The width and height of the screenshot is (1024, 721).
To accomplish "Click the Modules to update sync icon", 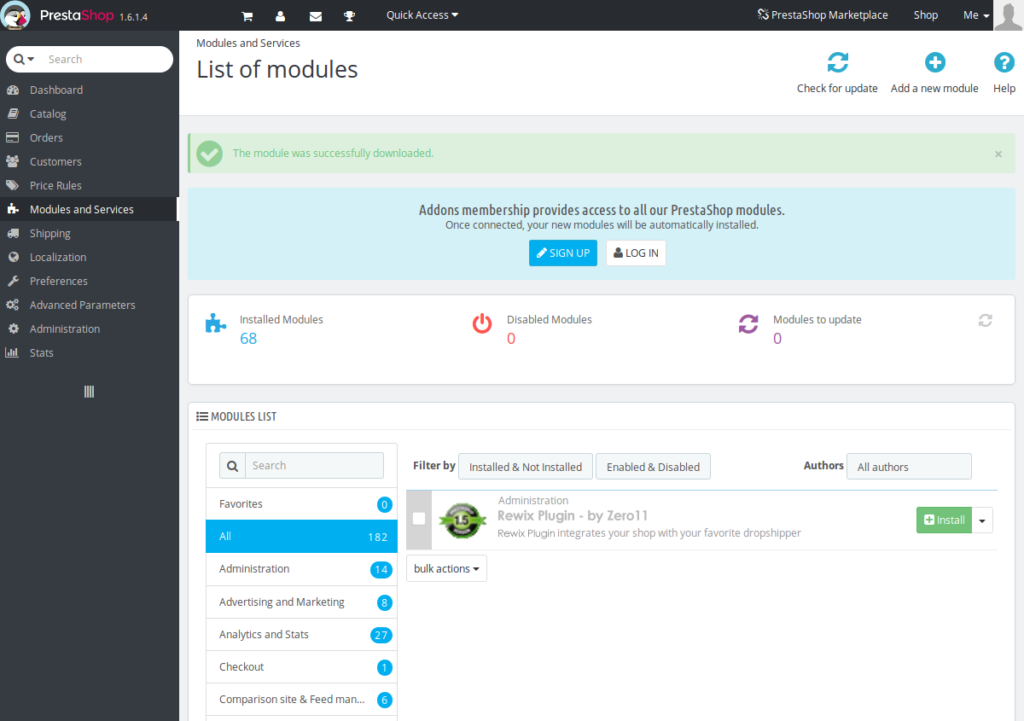I will pyautogui.click(x=748, y=323).
